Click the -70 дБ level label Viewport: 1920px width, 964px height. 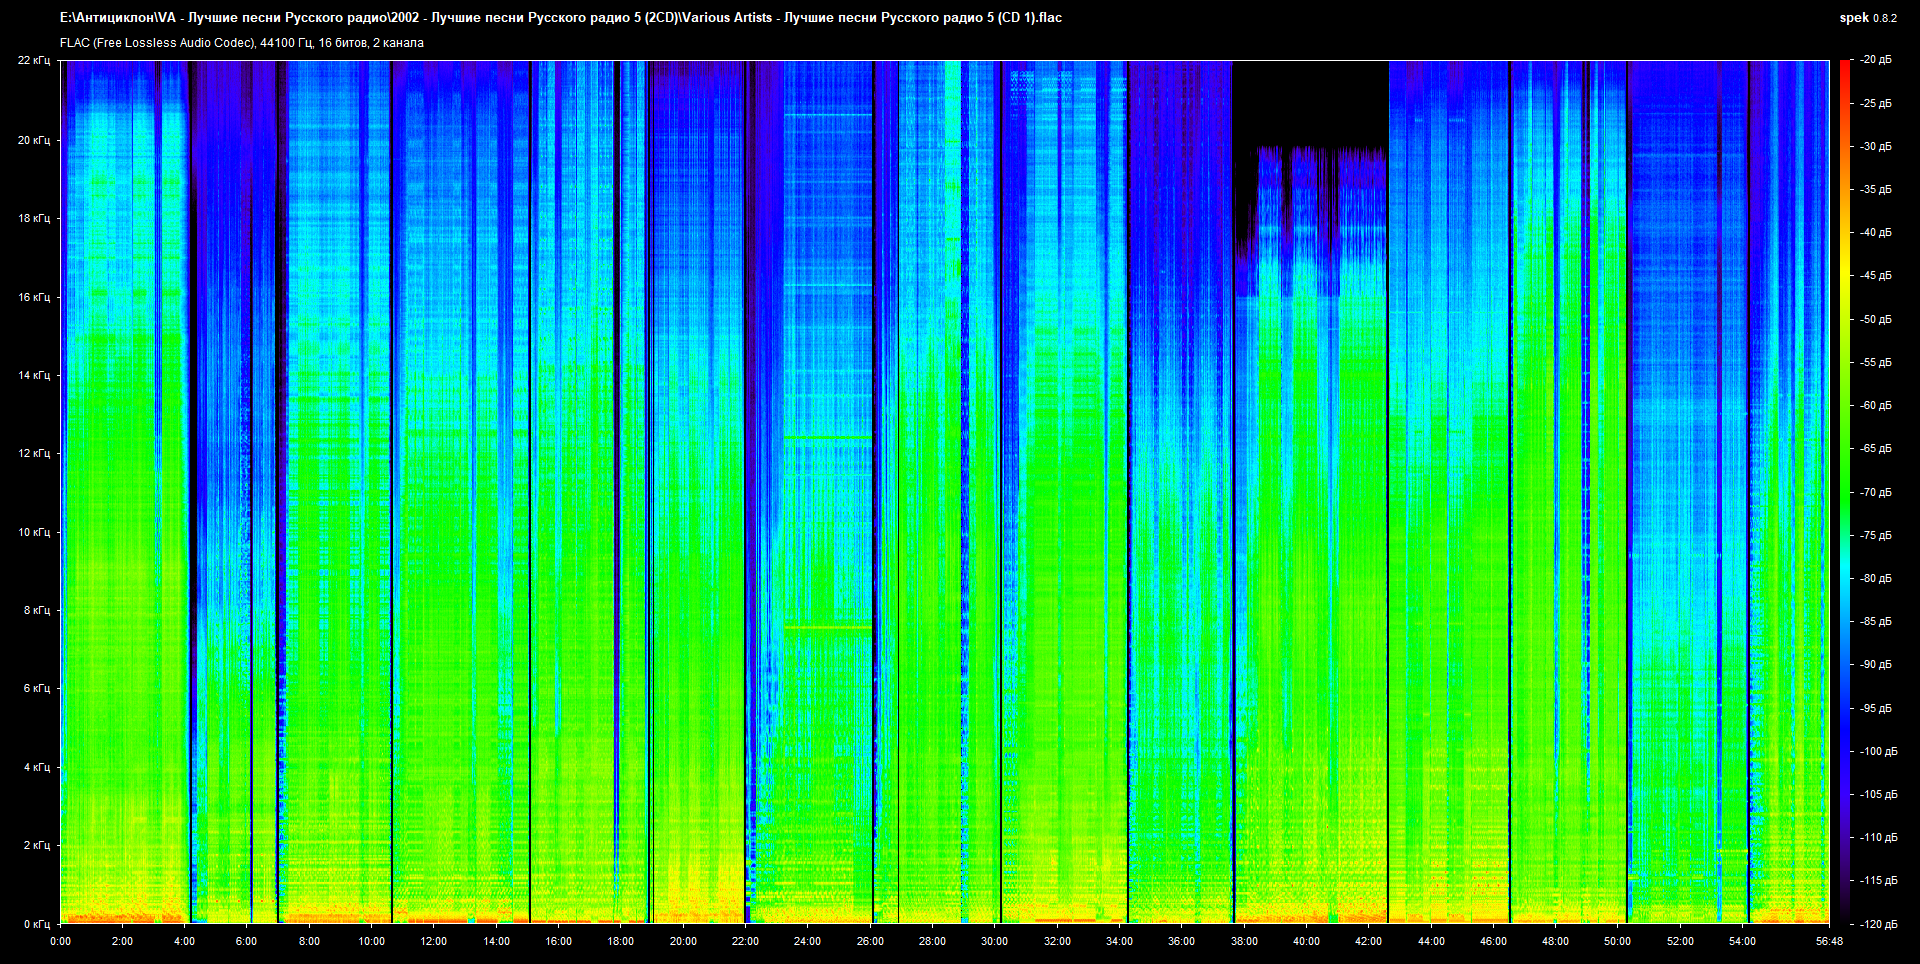point(1875,492)
